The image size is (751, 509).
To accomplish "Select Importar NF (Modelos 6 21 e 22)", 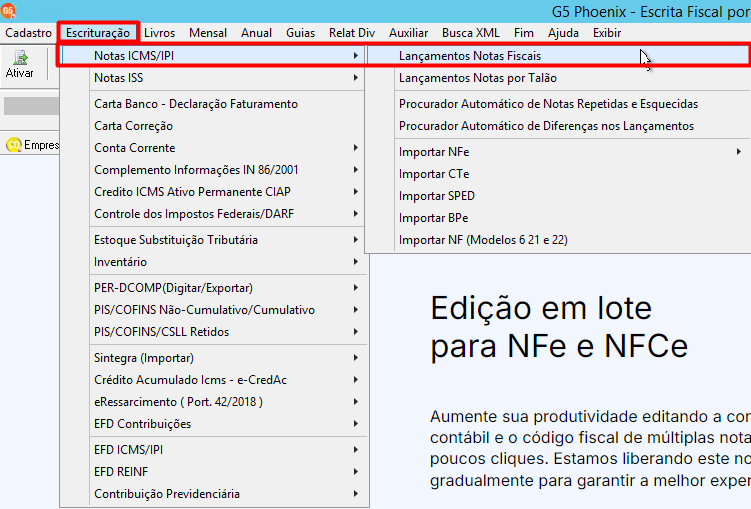I will pyautogui.click(x=558, y=240).
